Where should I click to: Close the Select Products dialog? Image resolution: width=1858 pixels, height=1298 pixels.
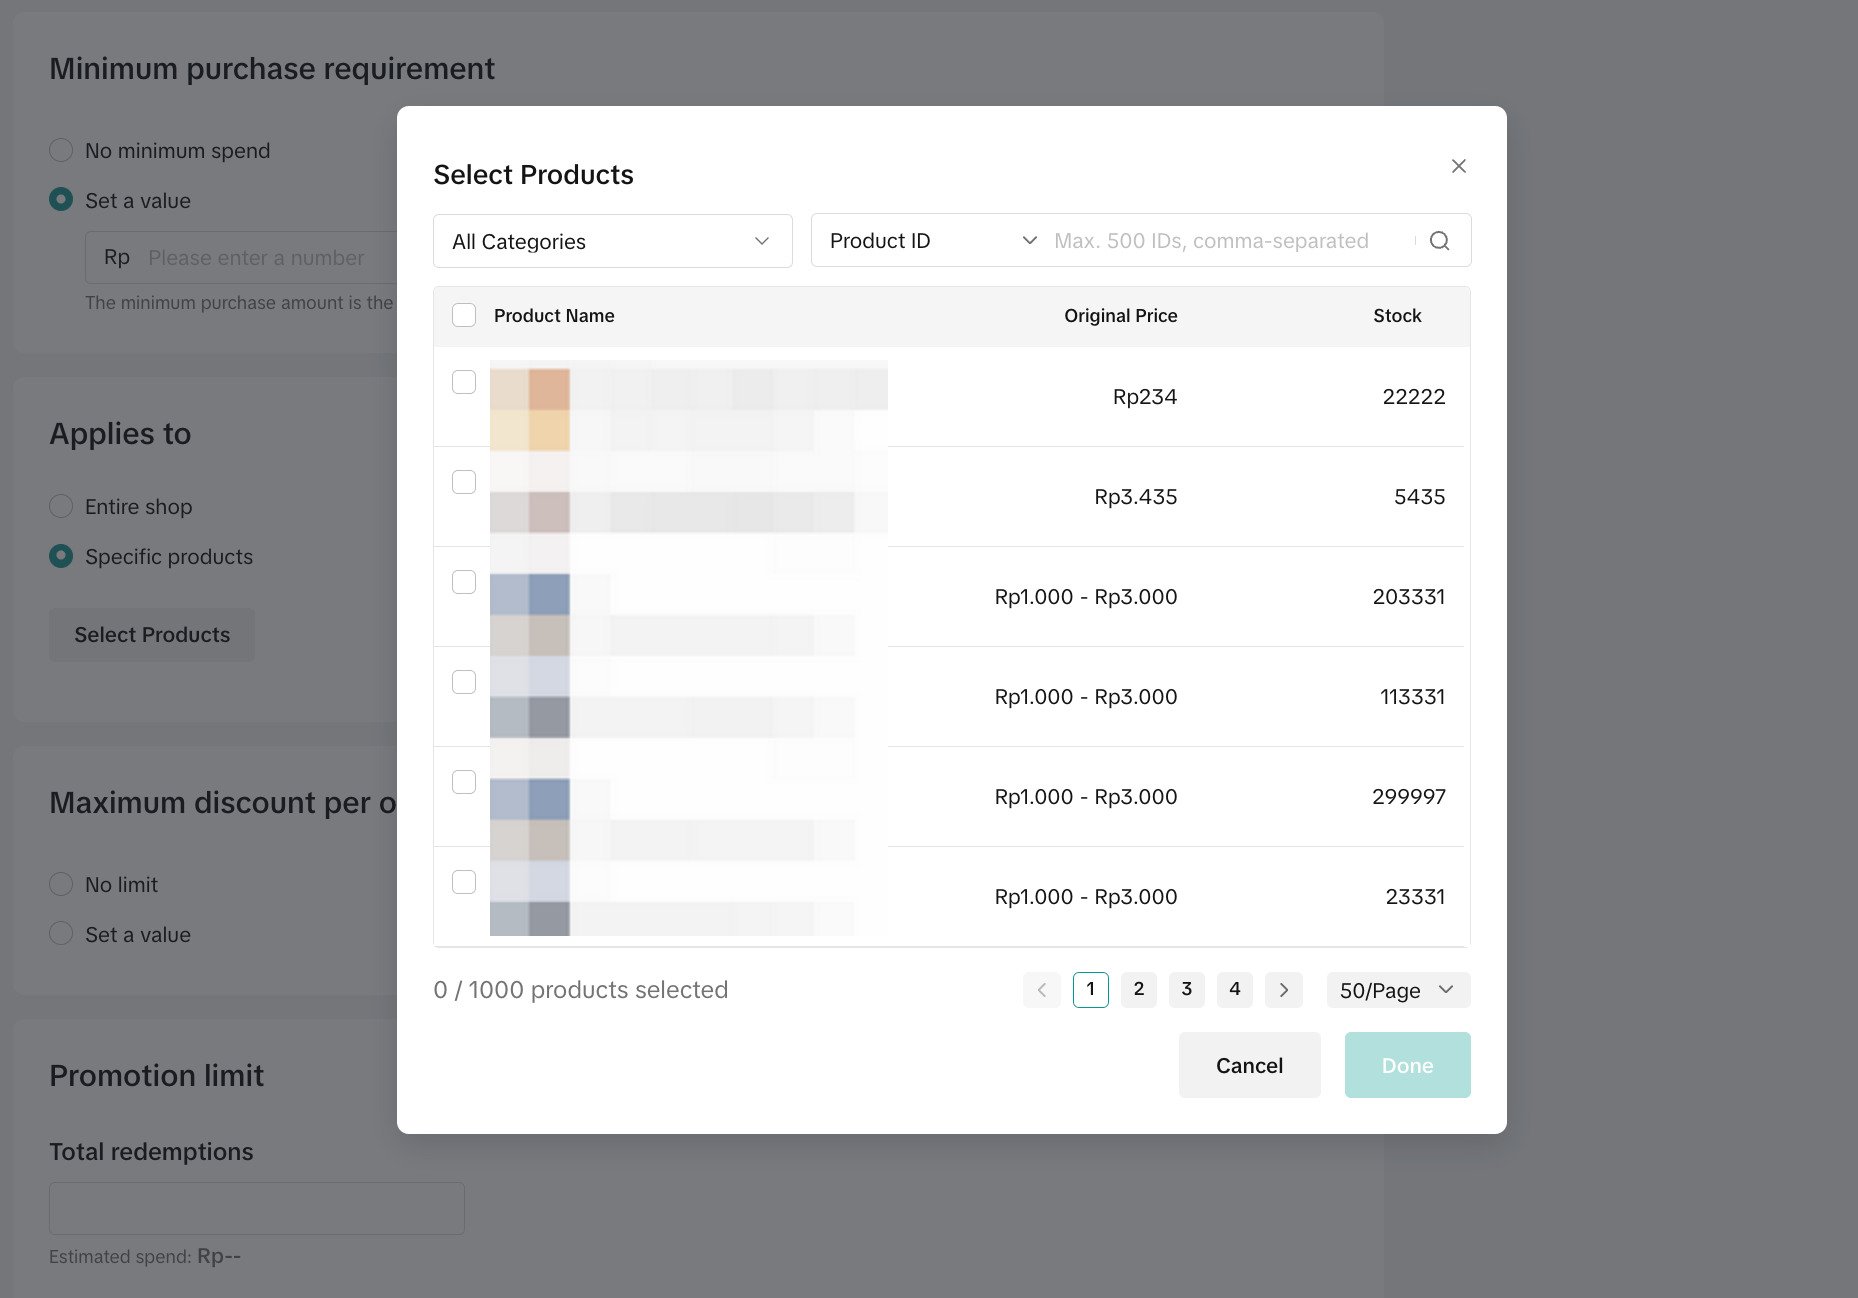(x=1458, y=166)
